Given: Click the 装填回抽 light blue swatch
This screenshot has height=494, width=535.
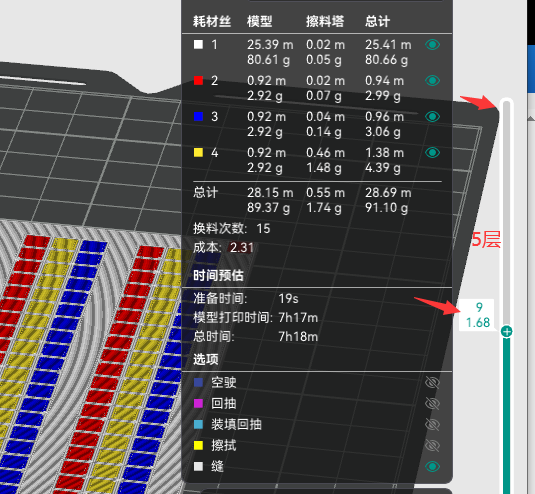Looking at the screenshot, I should pos(198,424).
